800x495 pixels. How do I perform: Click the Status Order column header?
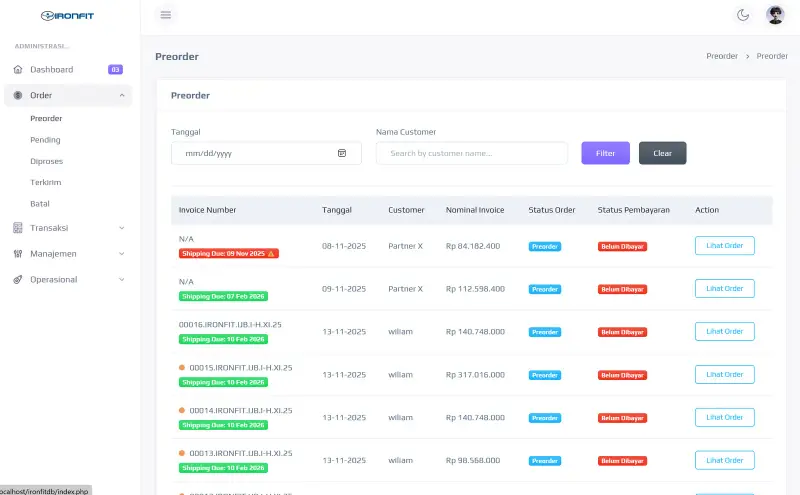pos(552,210)
